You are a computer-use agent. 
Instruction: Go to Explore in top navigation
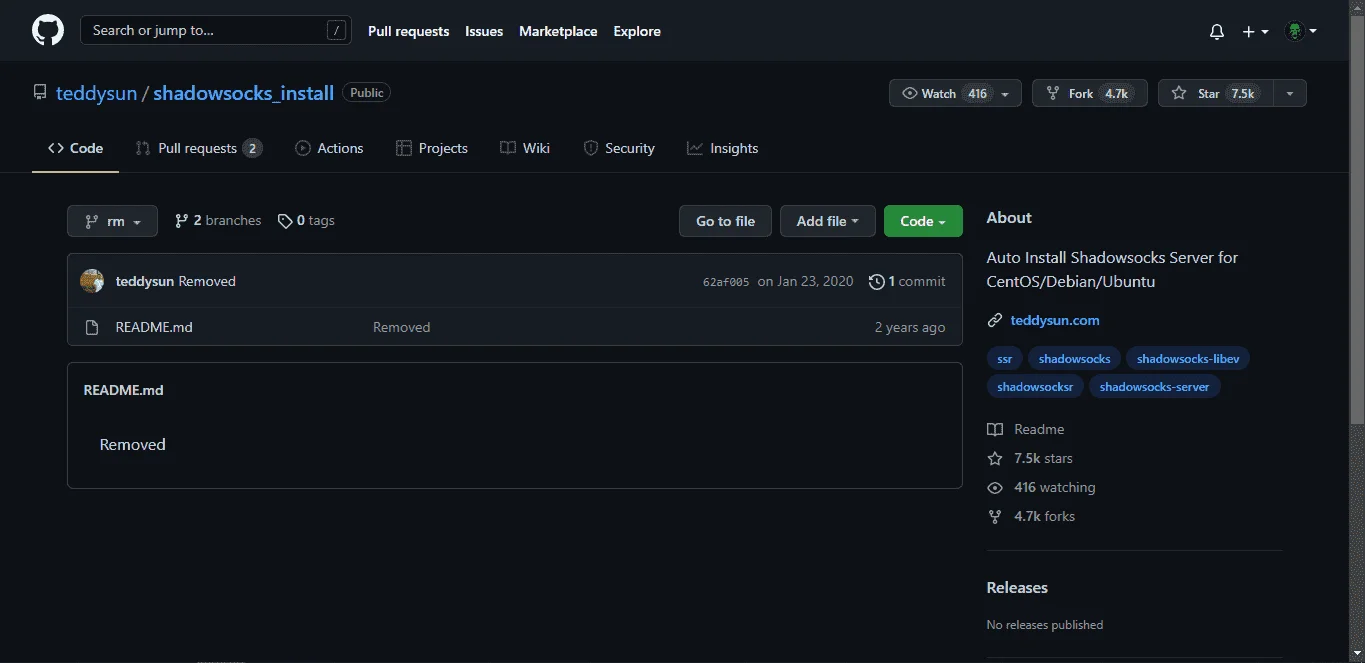[x=637, y=31]
